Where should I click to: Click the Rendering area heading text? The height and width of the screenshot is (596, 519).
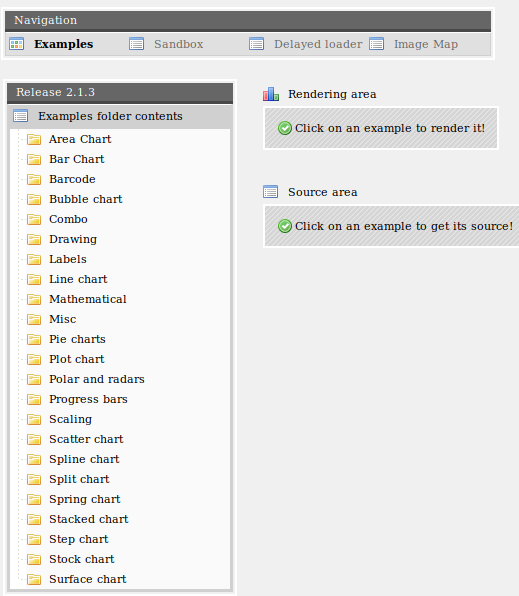coord(332,94)
